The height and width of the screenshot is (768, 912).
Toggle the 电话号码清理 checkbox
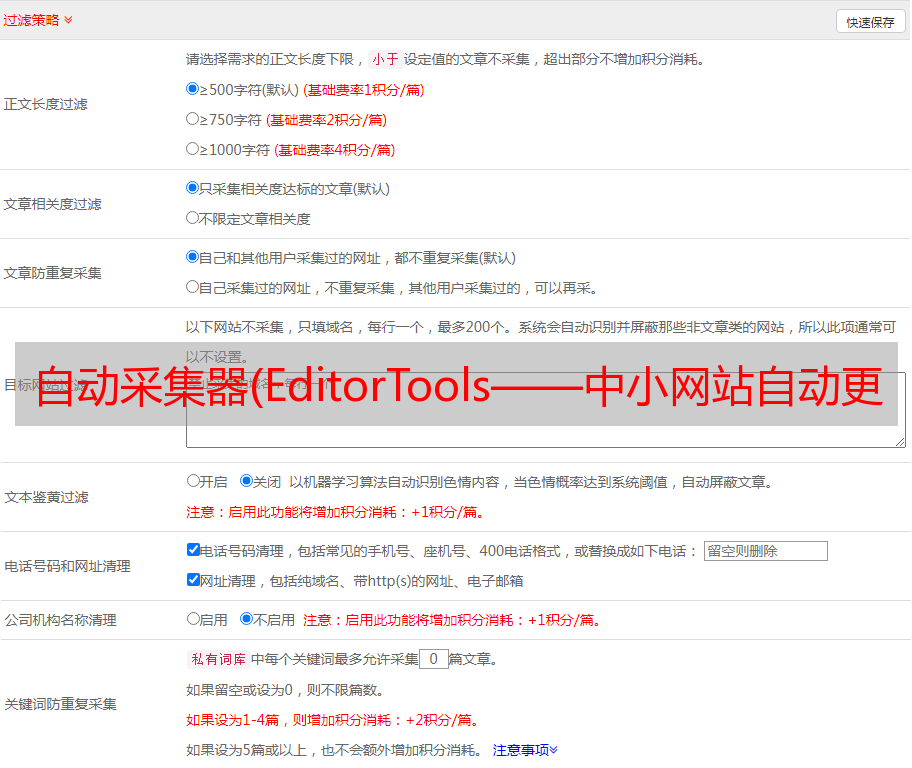tap(193, 550)
